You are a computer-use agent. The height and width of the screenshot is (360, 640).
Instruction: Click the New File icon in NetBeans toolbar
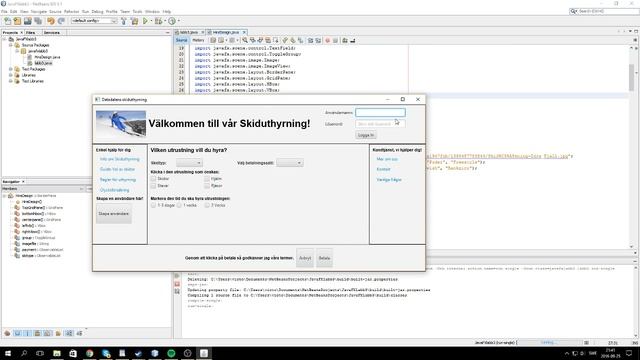point(7,21)
